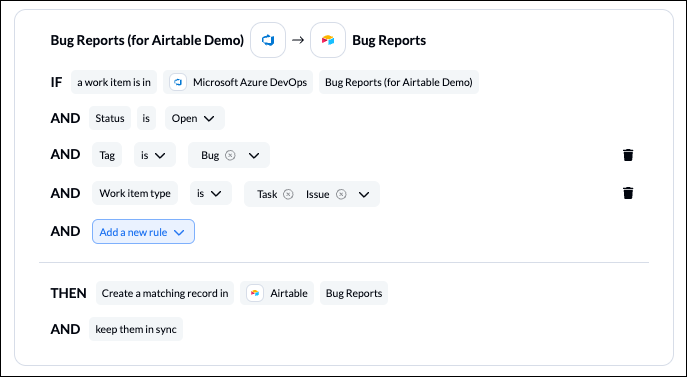The height and width of the screenshot is (377, 687).
Task: Click the 'Bug Reports (for Airtable Demo)' title
Action: 147,40
